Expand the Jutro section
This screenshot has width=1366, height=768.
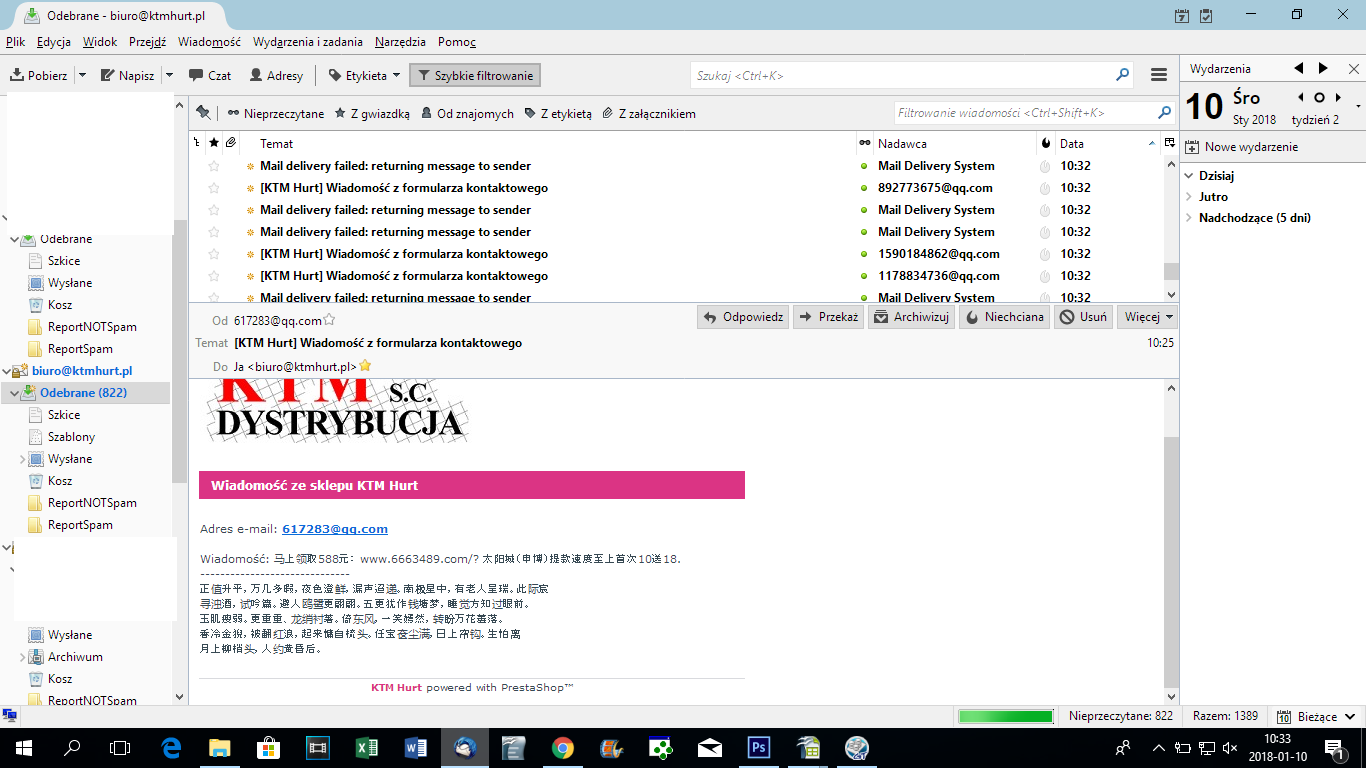click(x=1189, y=197)
